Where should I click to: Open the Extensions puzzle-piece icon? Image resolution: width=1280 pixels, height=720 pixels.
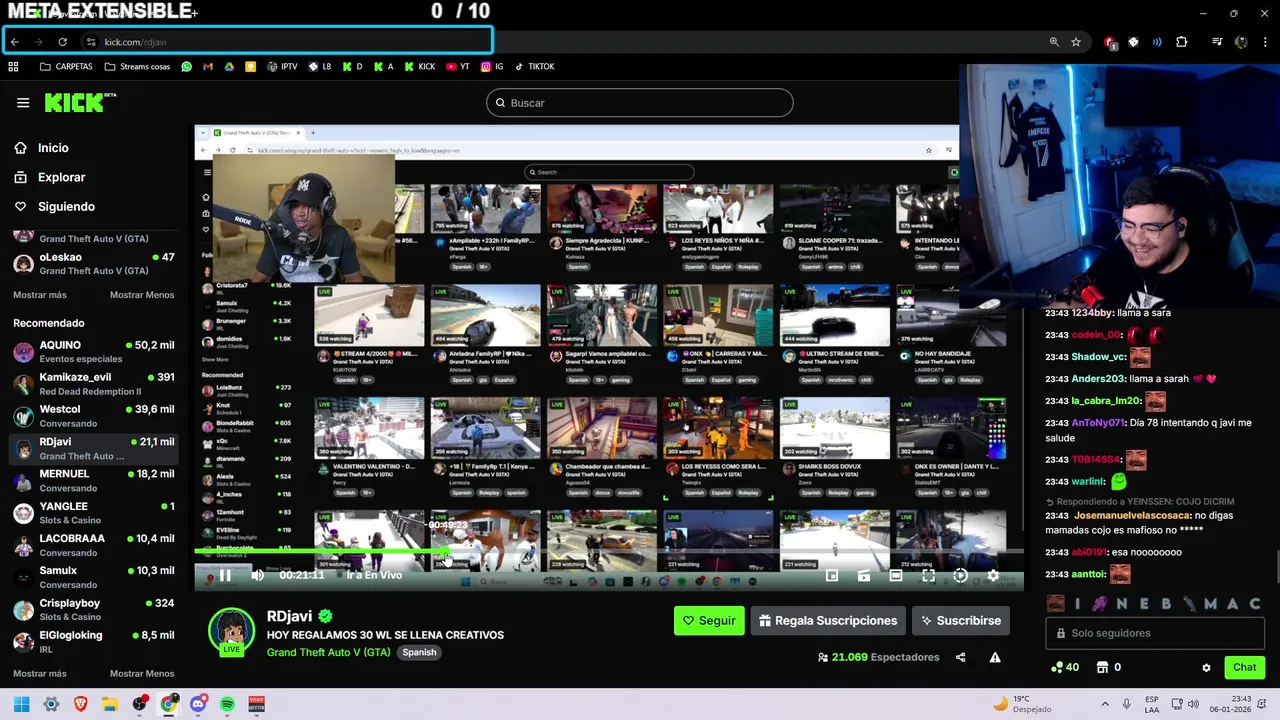tap(1182, 42)
